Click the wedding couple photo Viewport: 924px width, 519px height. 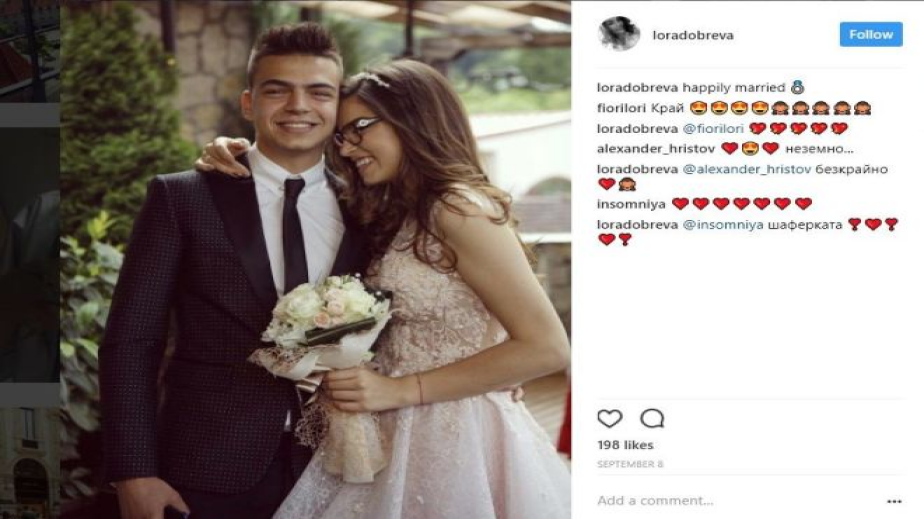tap(315, 259)
